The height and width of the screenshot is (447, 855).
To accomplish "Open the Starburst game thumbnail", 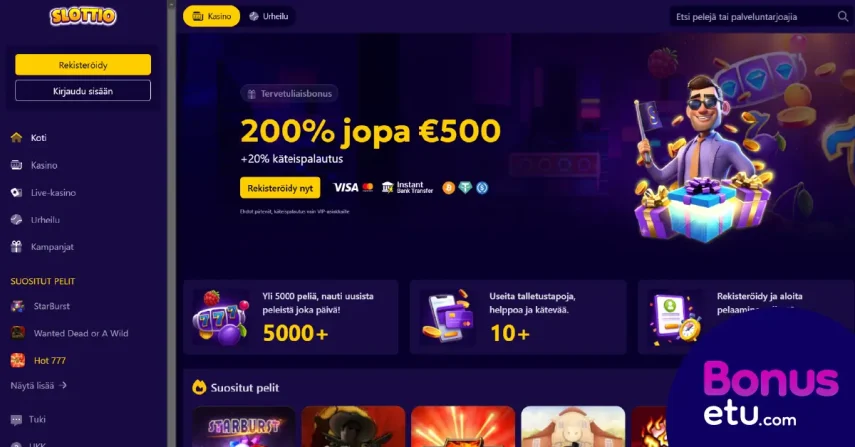I will (x=244, y=426).
